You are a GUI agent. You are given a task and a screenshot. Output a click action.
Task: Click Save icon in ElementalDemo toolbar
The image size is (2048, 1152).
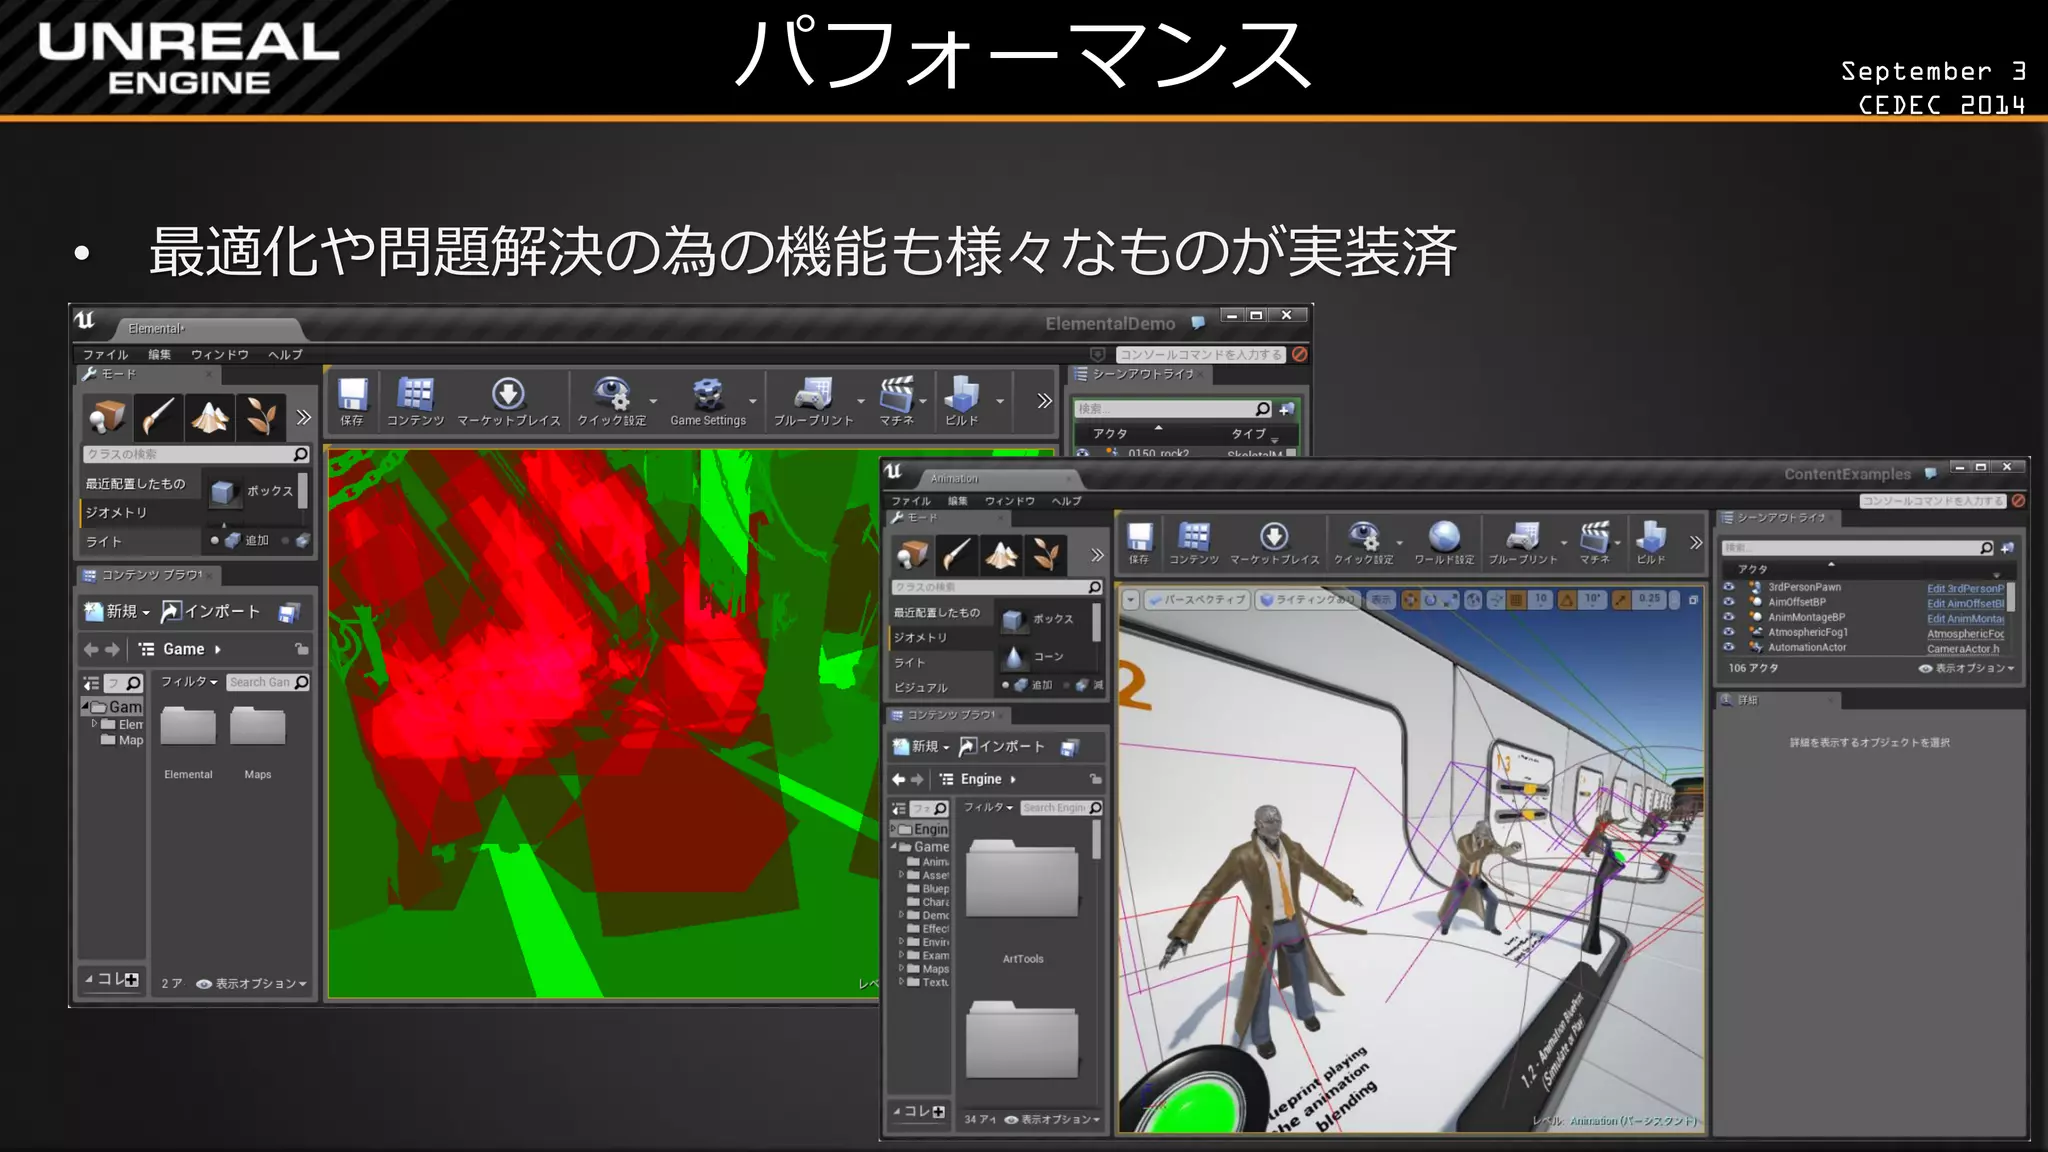(352, 394)
